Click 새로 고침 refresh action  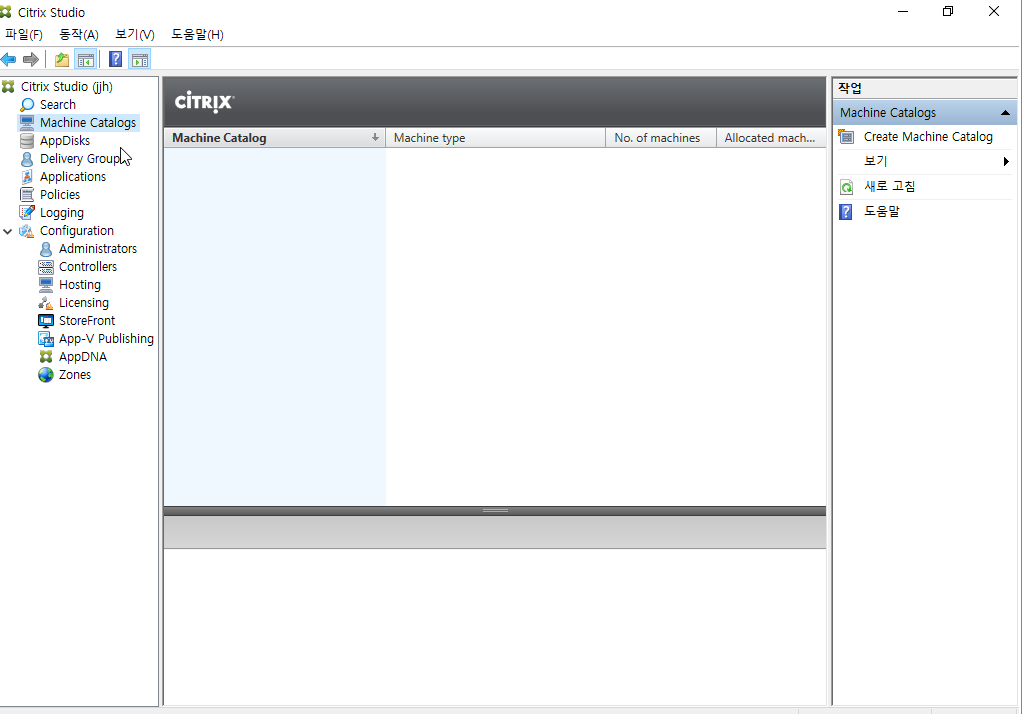tap(889, 186)
